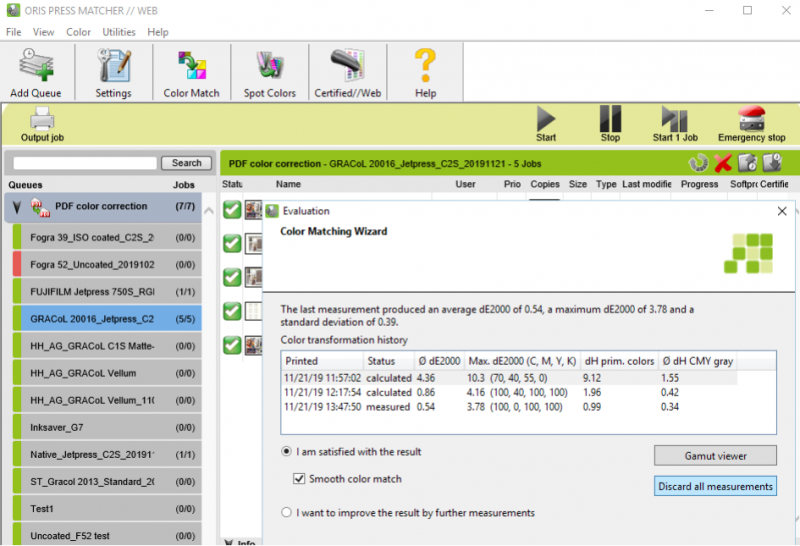
Task: Collapse the PDF color correction queue group
Action: click(x=17, y=207)
